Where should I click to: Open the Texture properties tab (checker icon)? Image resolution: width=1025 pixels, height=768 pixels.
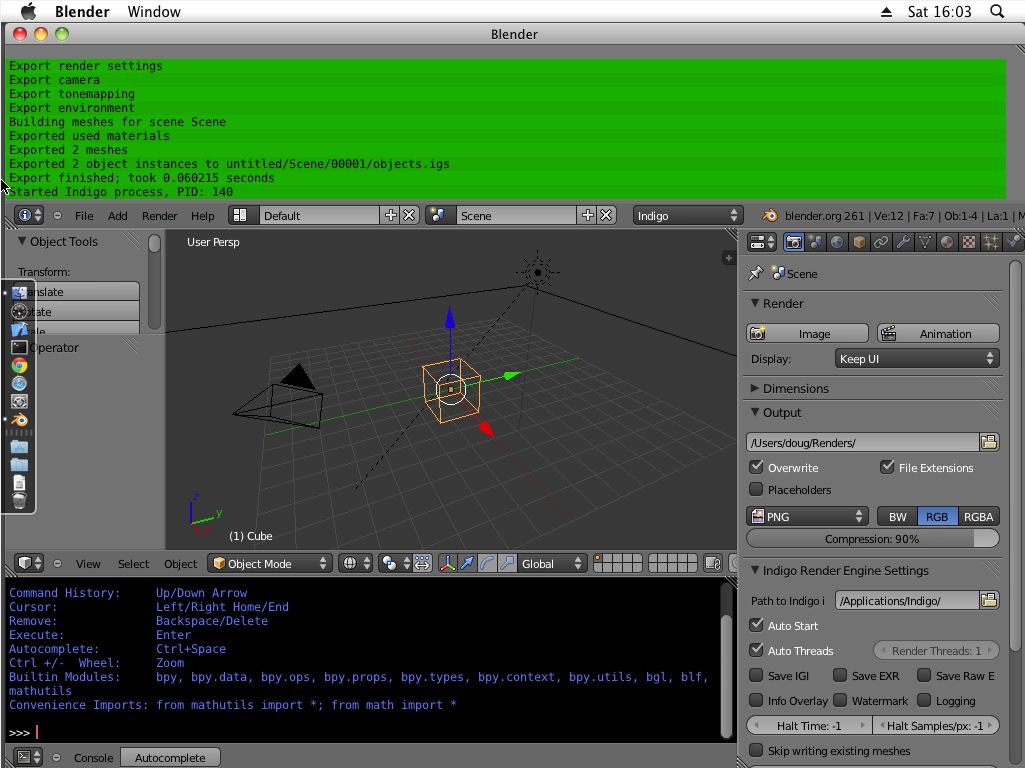click(969, 242)
